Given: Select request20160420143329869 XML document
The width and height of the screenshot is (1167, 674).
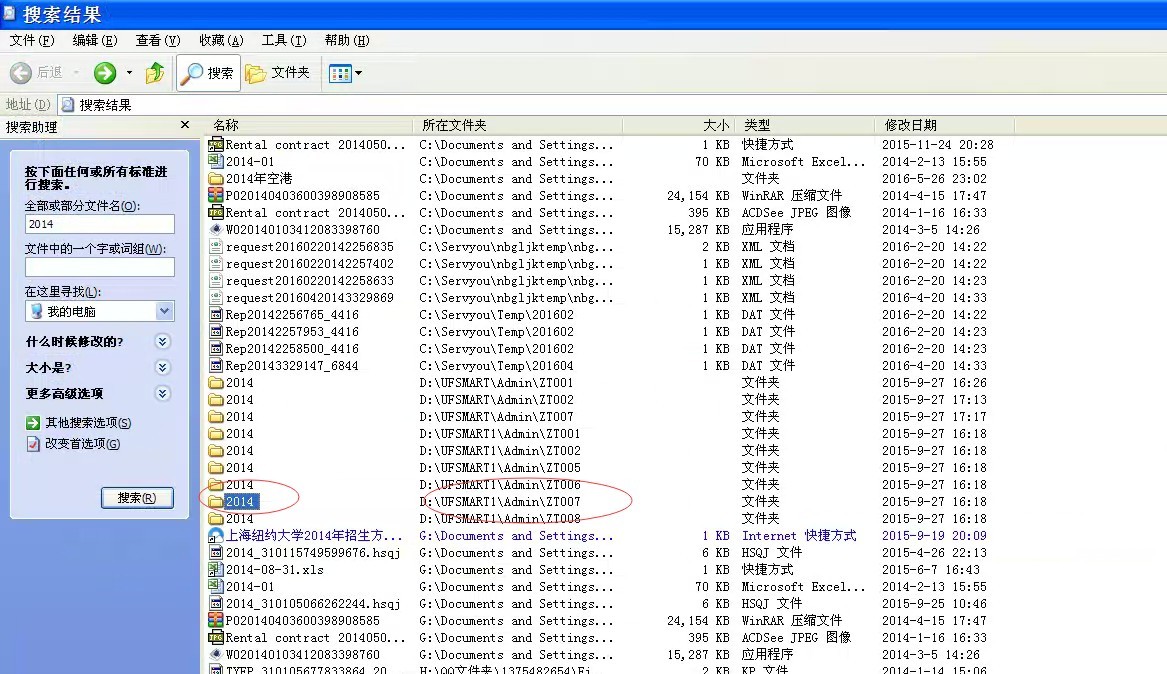Looking at the screenshot, I should (x=309, y=298).
